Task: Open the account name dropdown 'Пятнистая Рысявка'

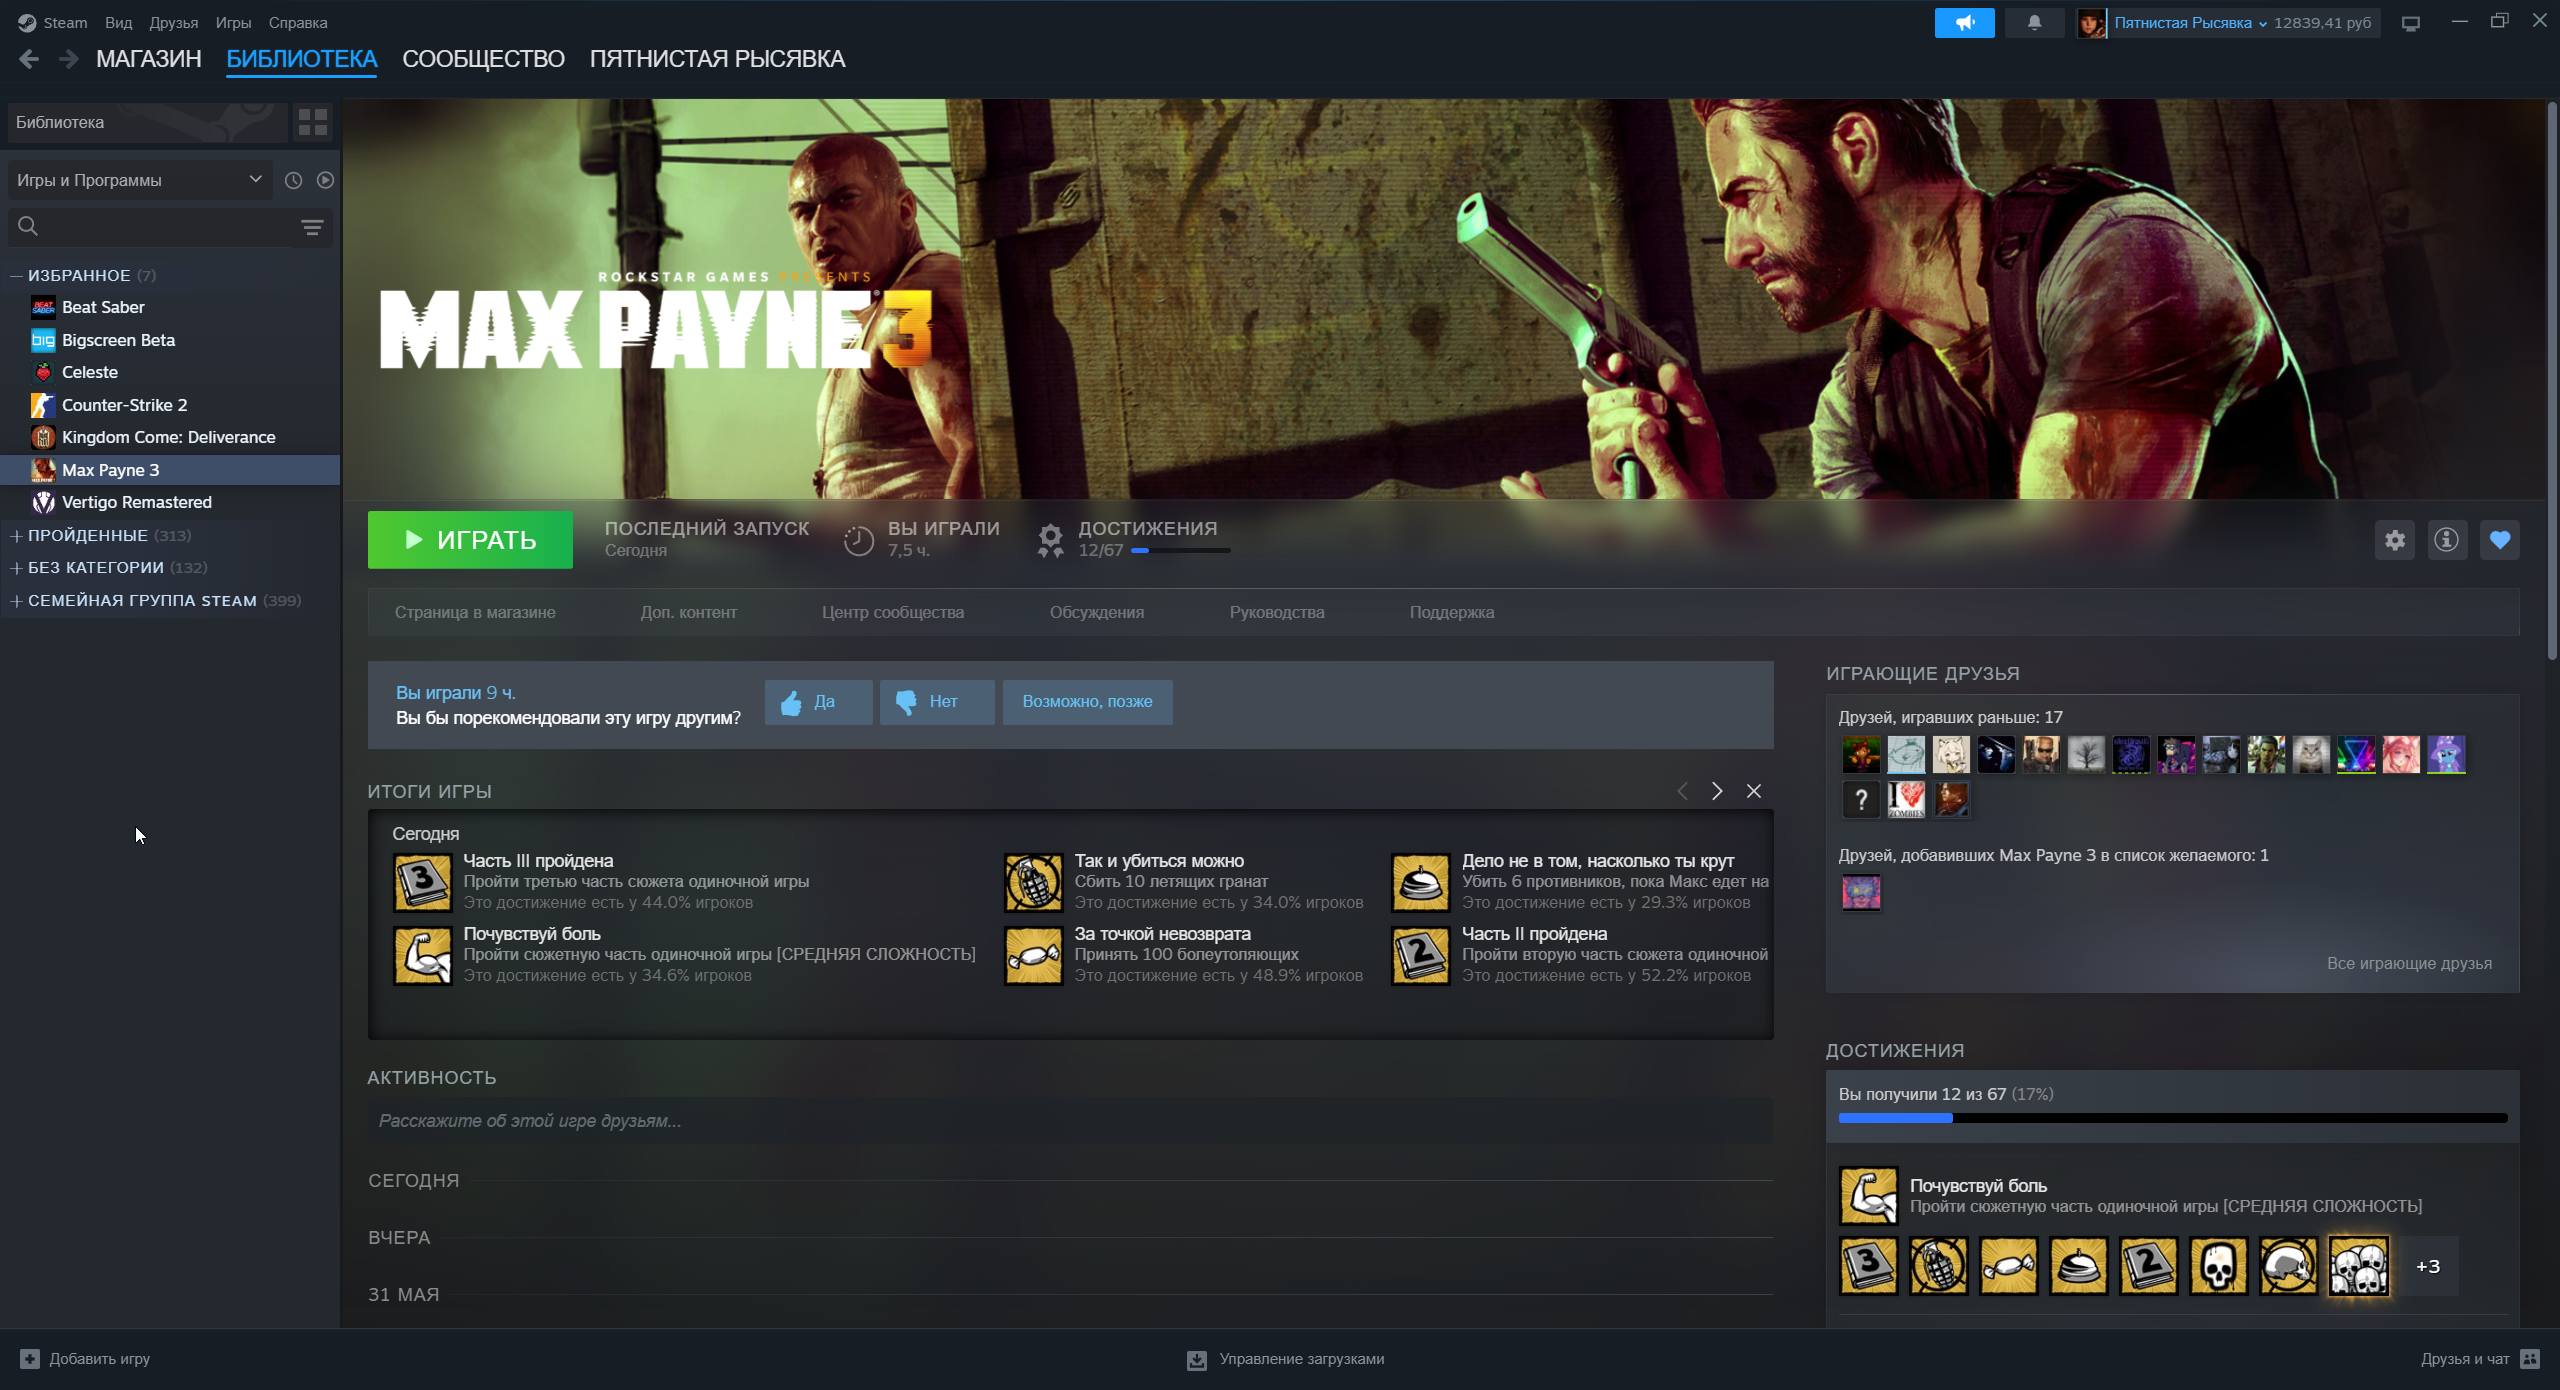Action: tap(2190, 23)
